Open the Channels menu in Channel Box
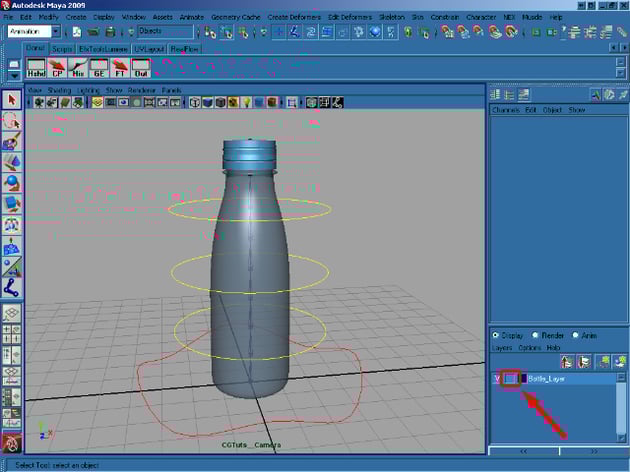This screenshot has width=630, height=472. [x=506, y=110]
